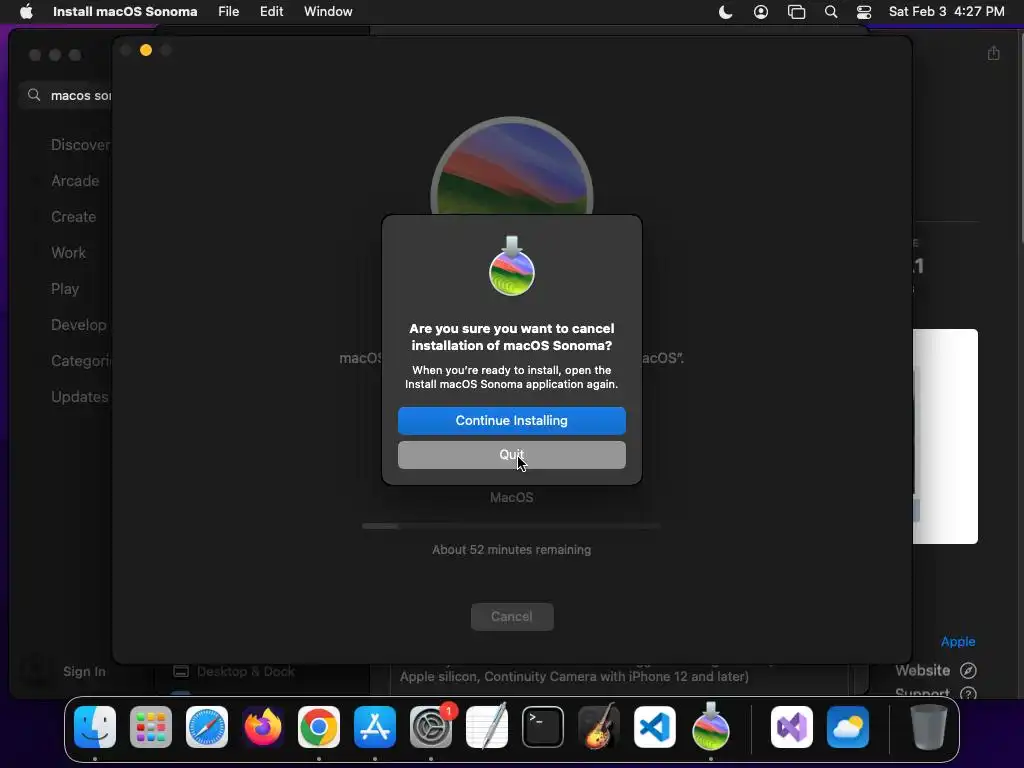Image resolution: width=1024 pixels, height=768 pixels.
Task: Select Desktop & Dock in System Settings
Action: (x=234, y=671)
